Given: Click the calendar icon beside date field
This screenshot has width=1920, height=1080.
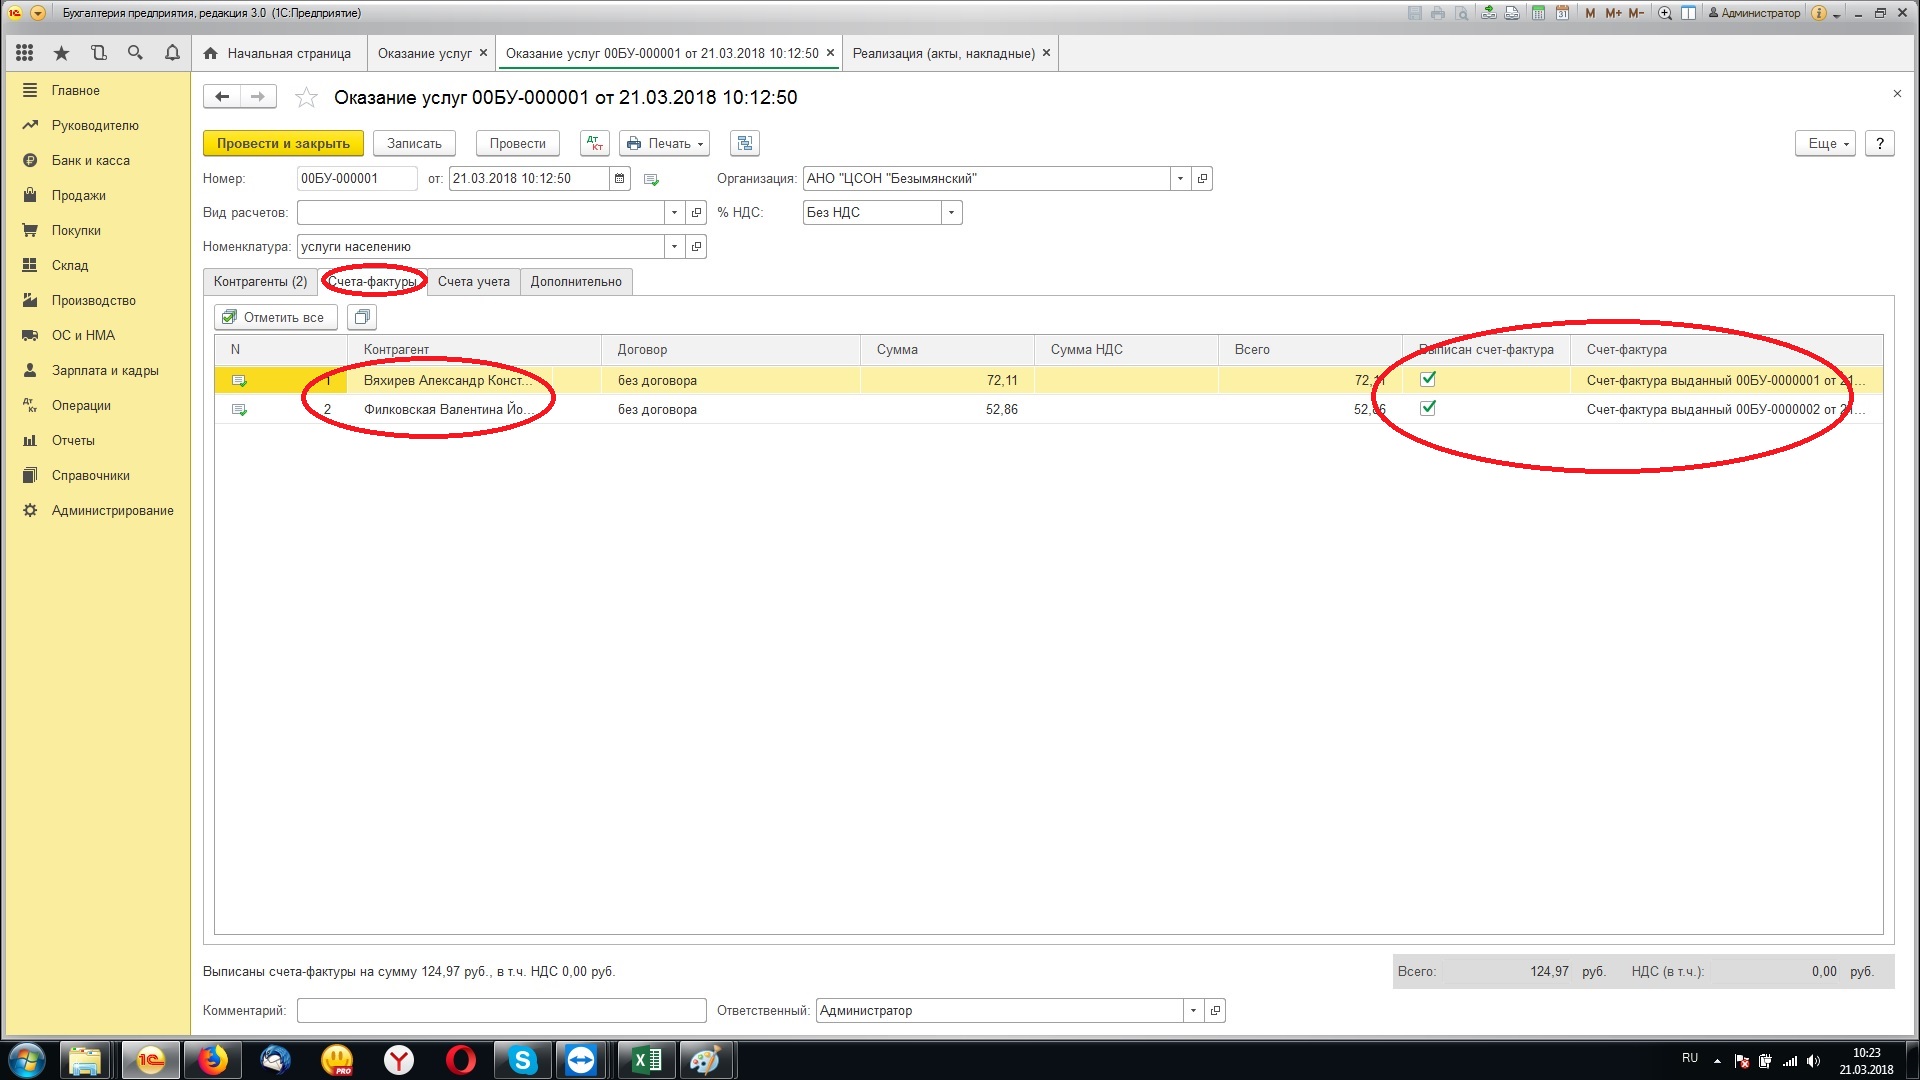Looking at the screenshot, I should [620, 179].
